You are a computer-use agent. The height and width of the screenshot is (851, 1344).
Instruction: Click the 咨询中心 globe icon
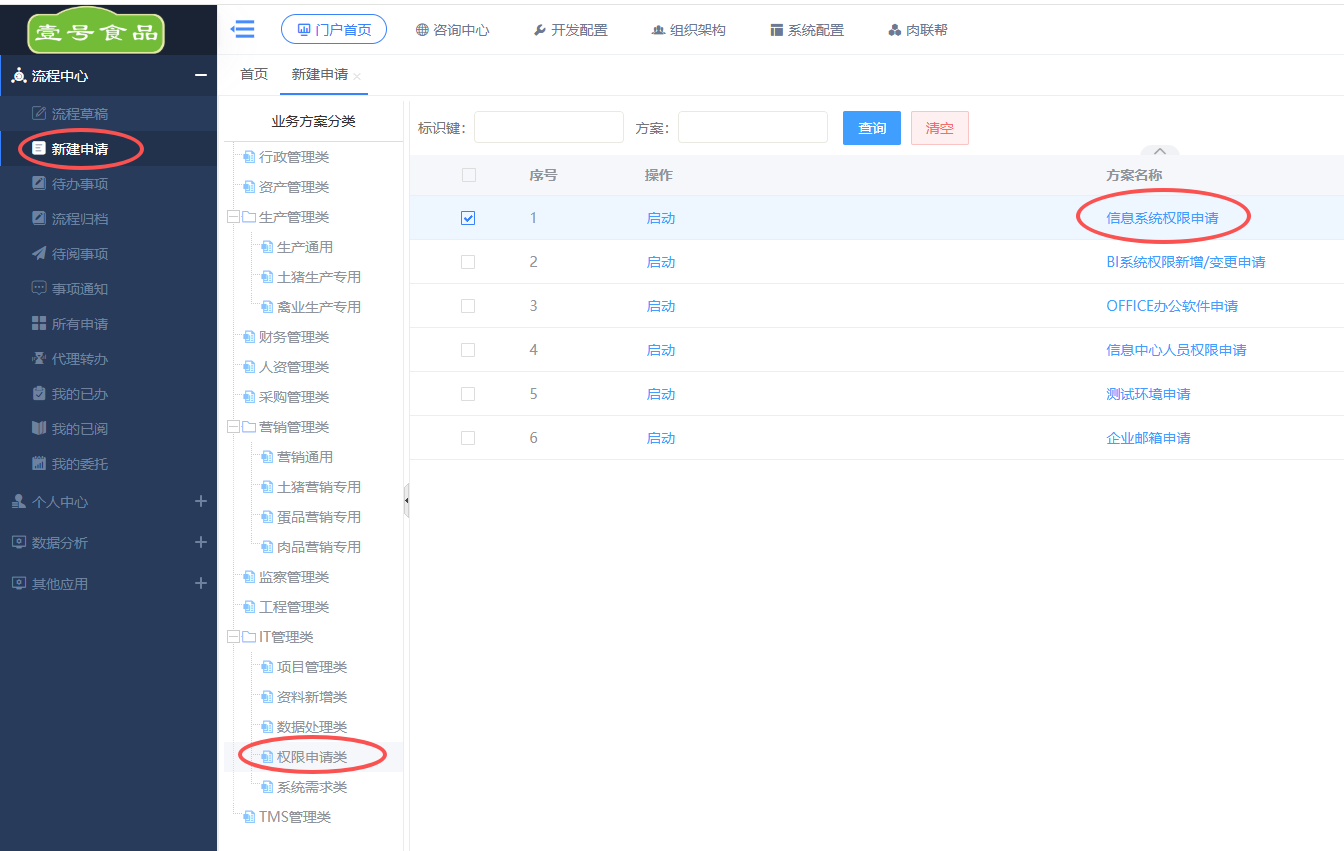[422, 30]
